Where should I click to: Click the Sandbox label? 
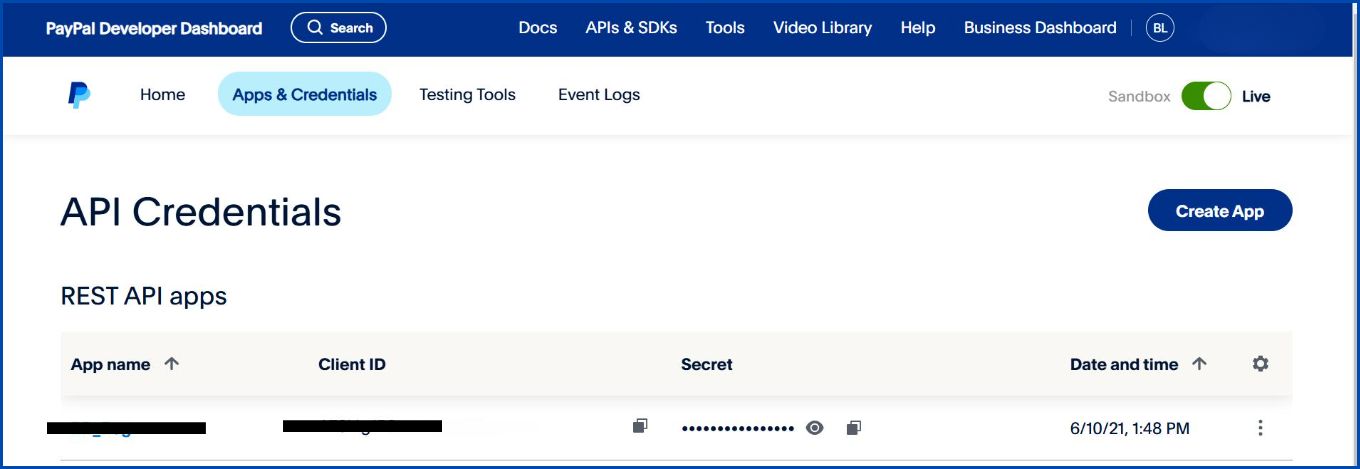[1139, 97]
